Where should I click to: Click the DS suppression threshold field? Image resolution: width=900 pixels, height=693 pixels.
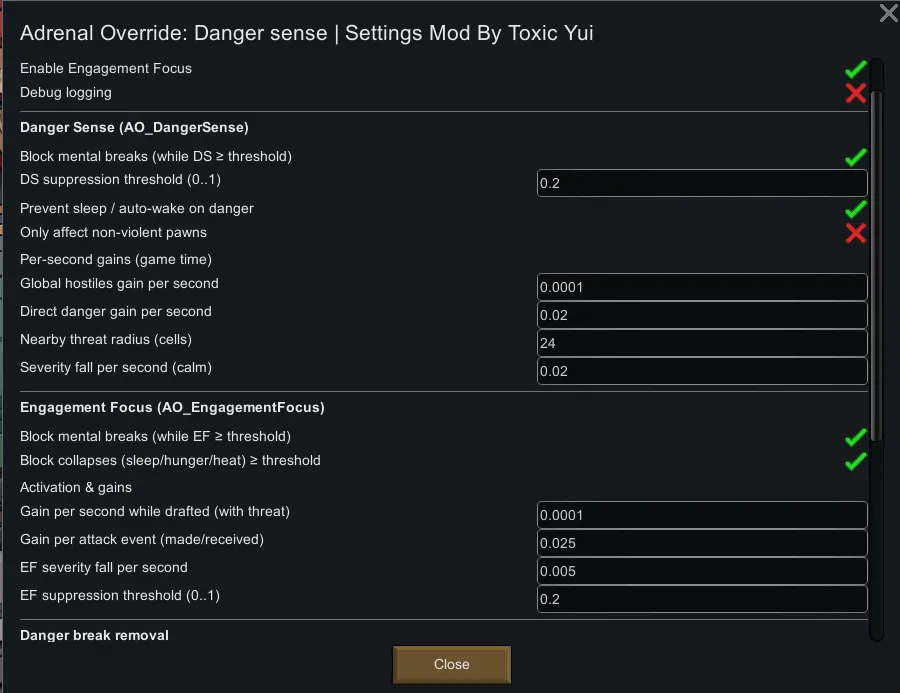pyautogui.click(x=701, y=183)
